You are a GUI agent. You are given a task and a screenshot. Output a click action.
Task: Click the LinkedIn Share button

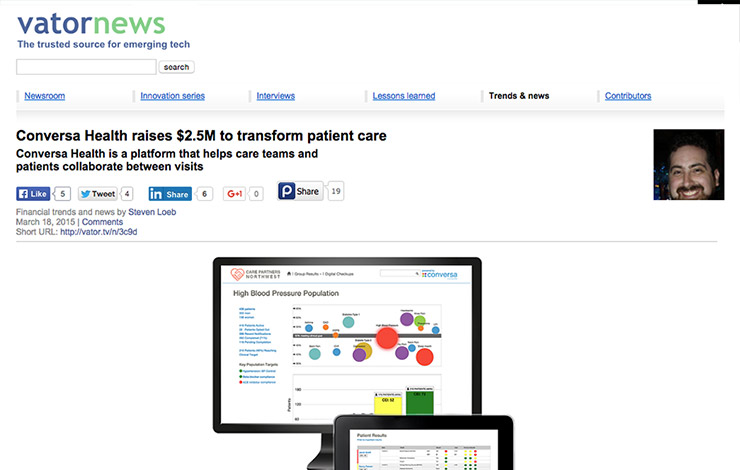pyautogui.click(x=170, y=194)
